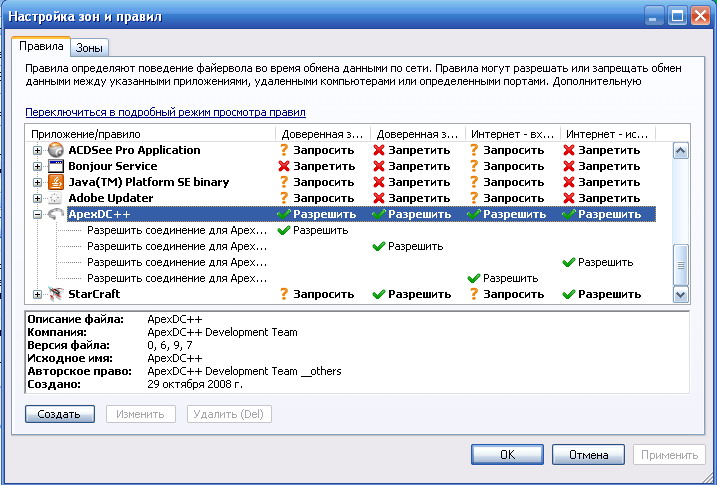Click the Отмена button
The height and width of the screenshot is (485, 717).
coord(589,454)
